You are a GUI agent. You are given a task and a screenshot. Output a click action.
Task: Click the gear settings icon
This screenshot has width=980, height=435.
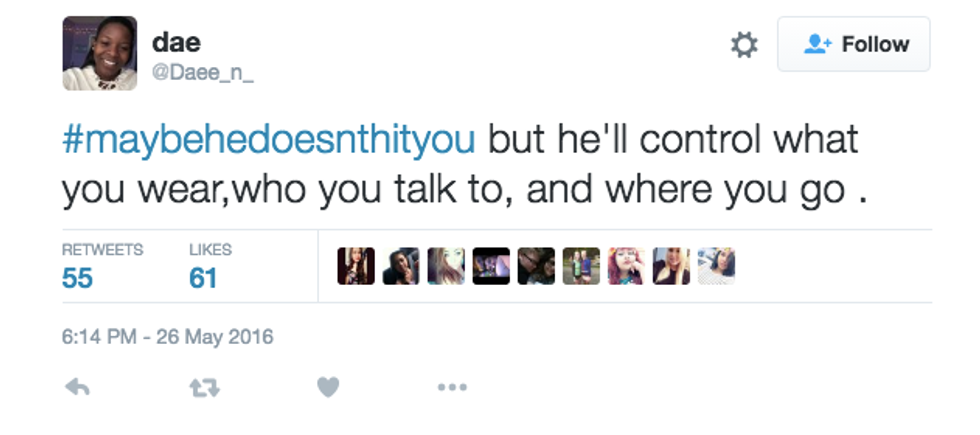[745, 45]
